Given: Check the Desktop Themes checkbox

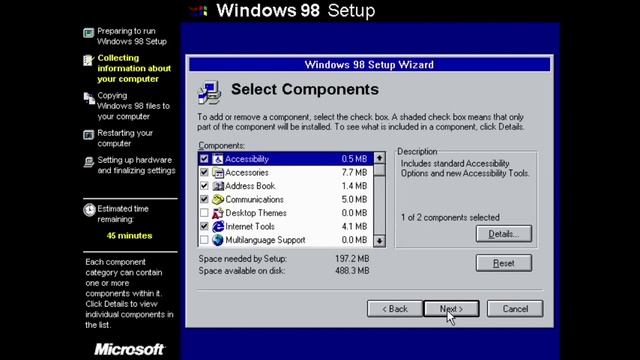Looking at the screenshot, I should [x=204, y=213].
